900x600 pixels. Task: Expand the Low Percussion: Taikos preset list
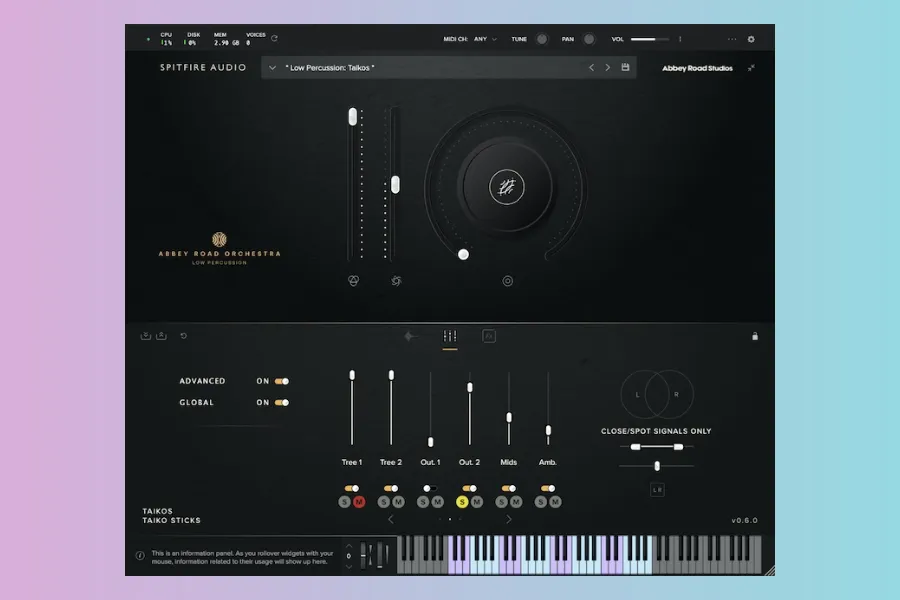(x=272, y=68)
